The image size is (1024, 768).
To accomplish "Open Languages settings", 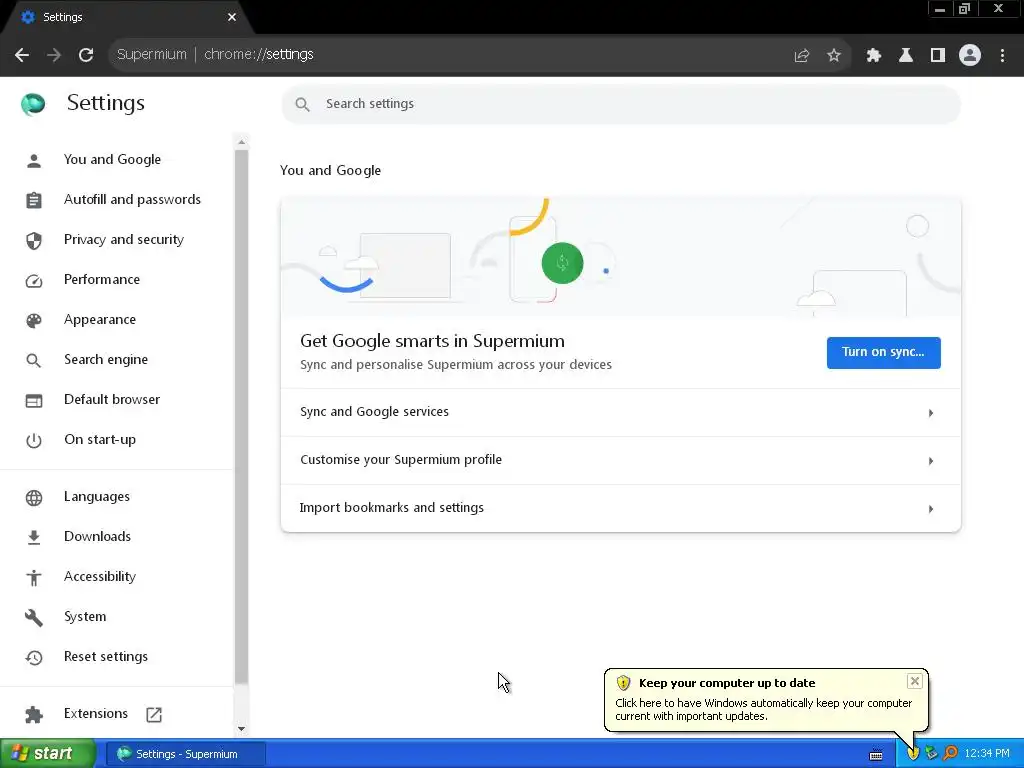I will pos(97,496).
